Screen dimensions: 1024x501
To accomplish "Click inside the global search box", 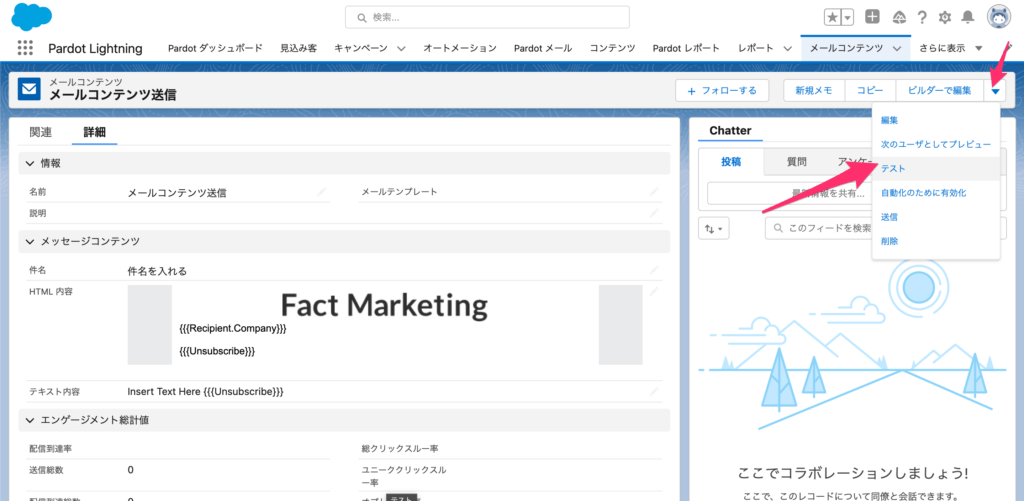I will tap(487, 18).
